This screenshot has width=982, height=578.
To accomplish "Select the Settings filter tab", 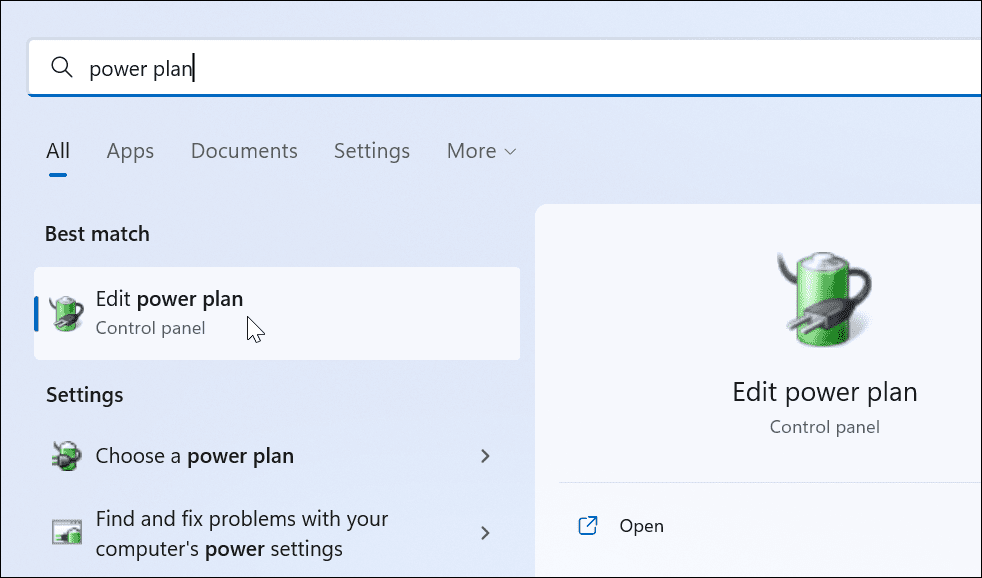I will point(372,151).
